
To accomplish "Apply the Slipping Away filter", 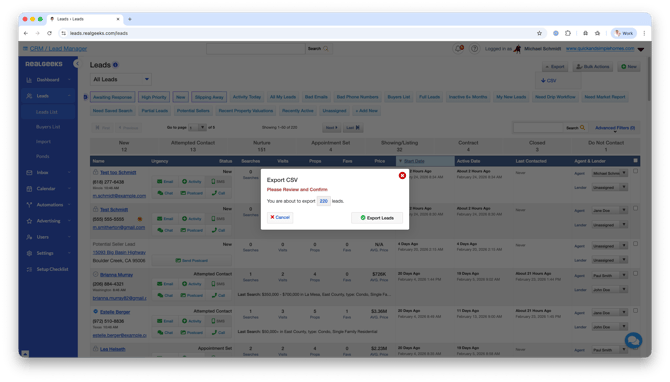I will click(x=209, y=97).
